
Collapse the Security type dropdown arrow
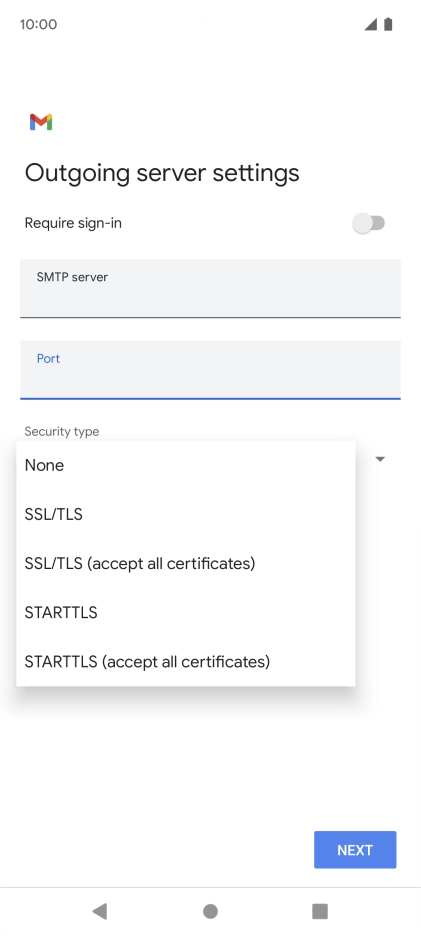coord(380,459)
